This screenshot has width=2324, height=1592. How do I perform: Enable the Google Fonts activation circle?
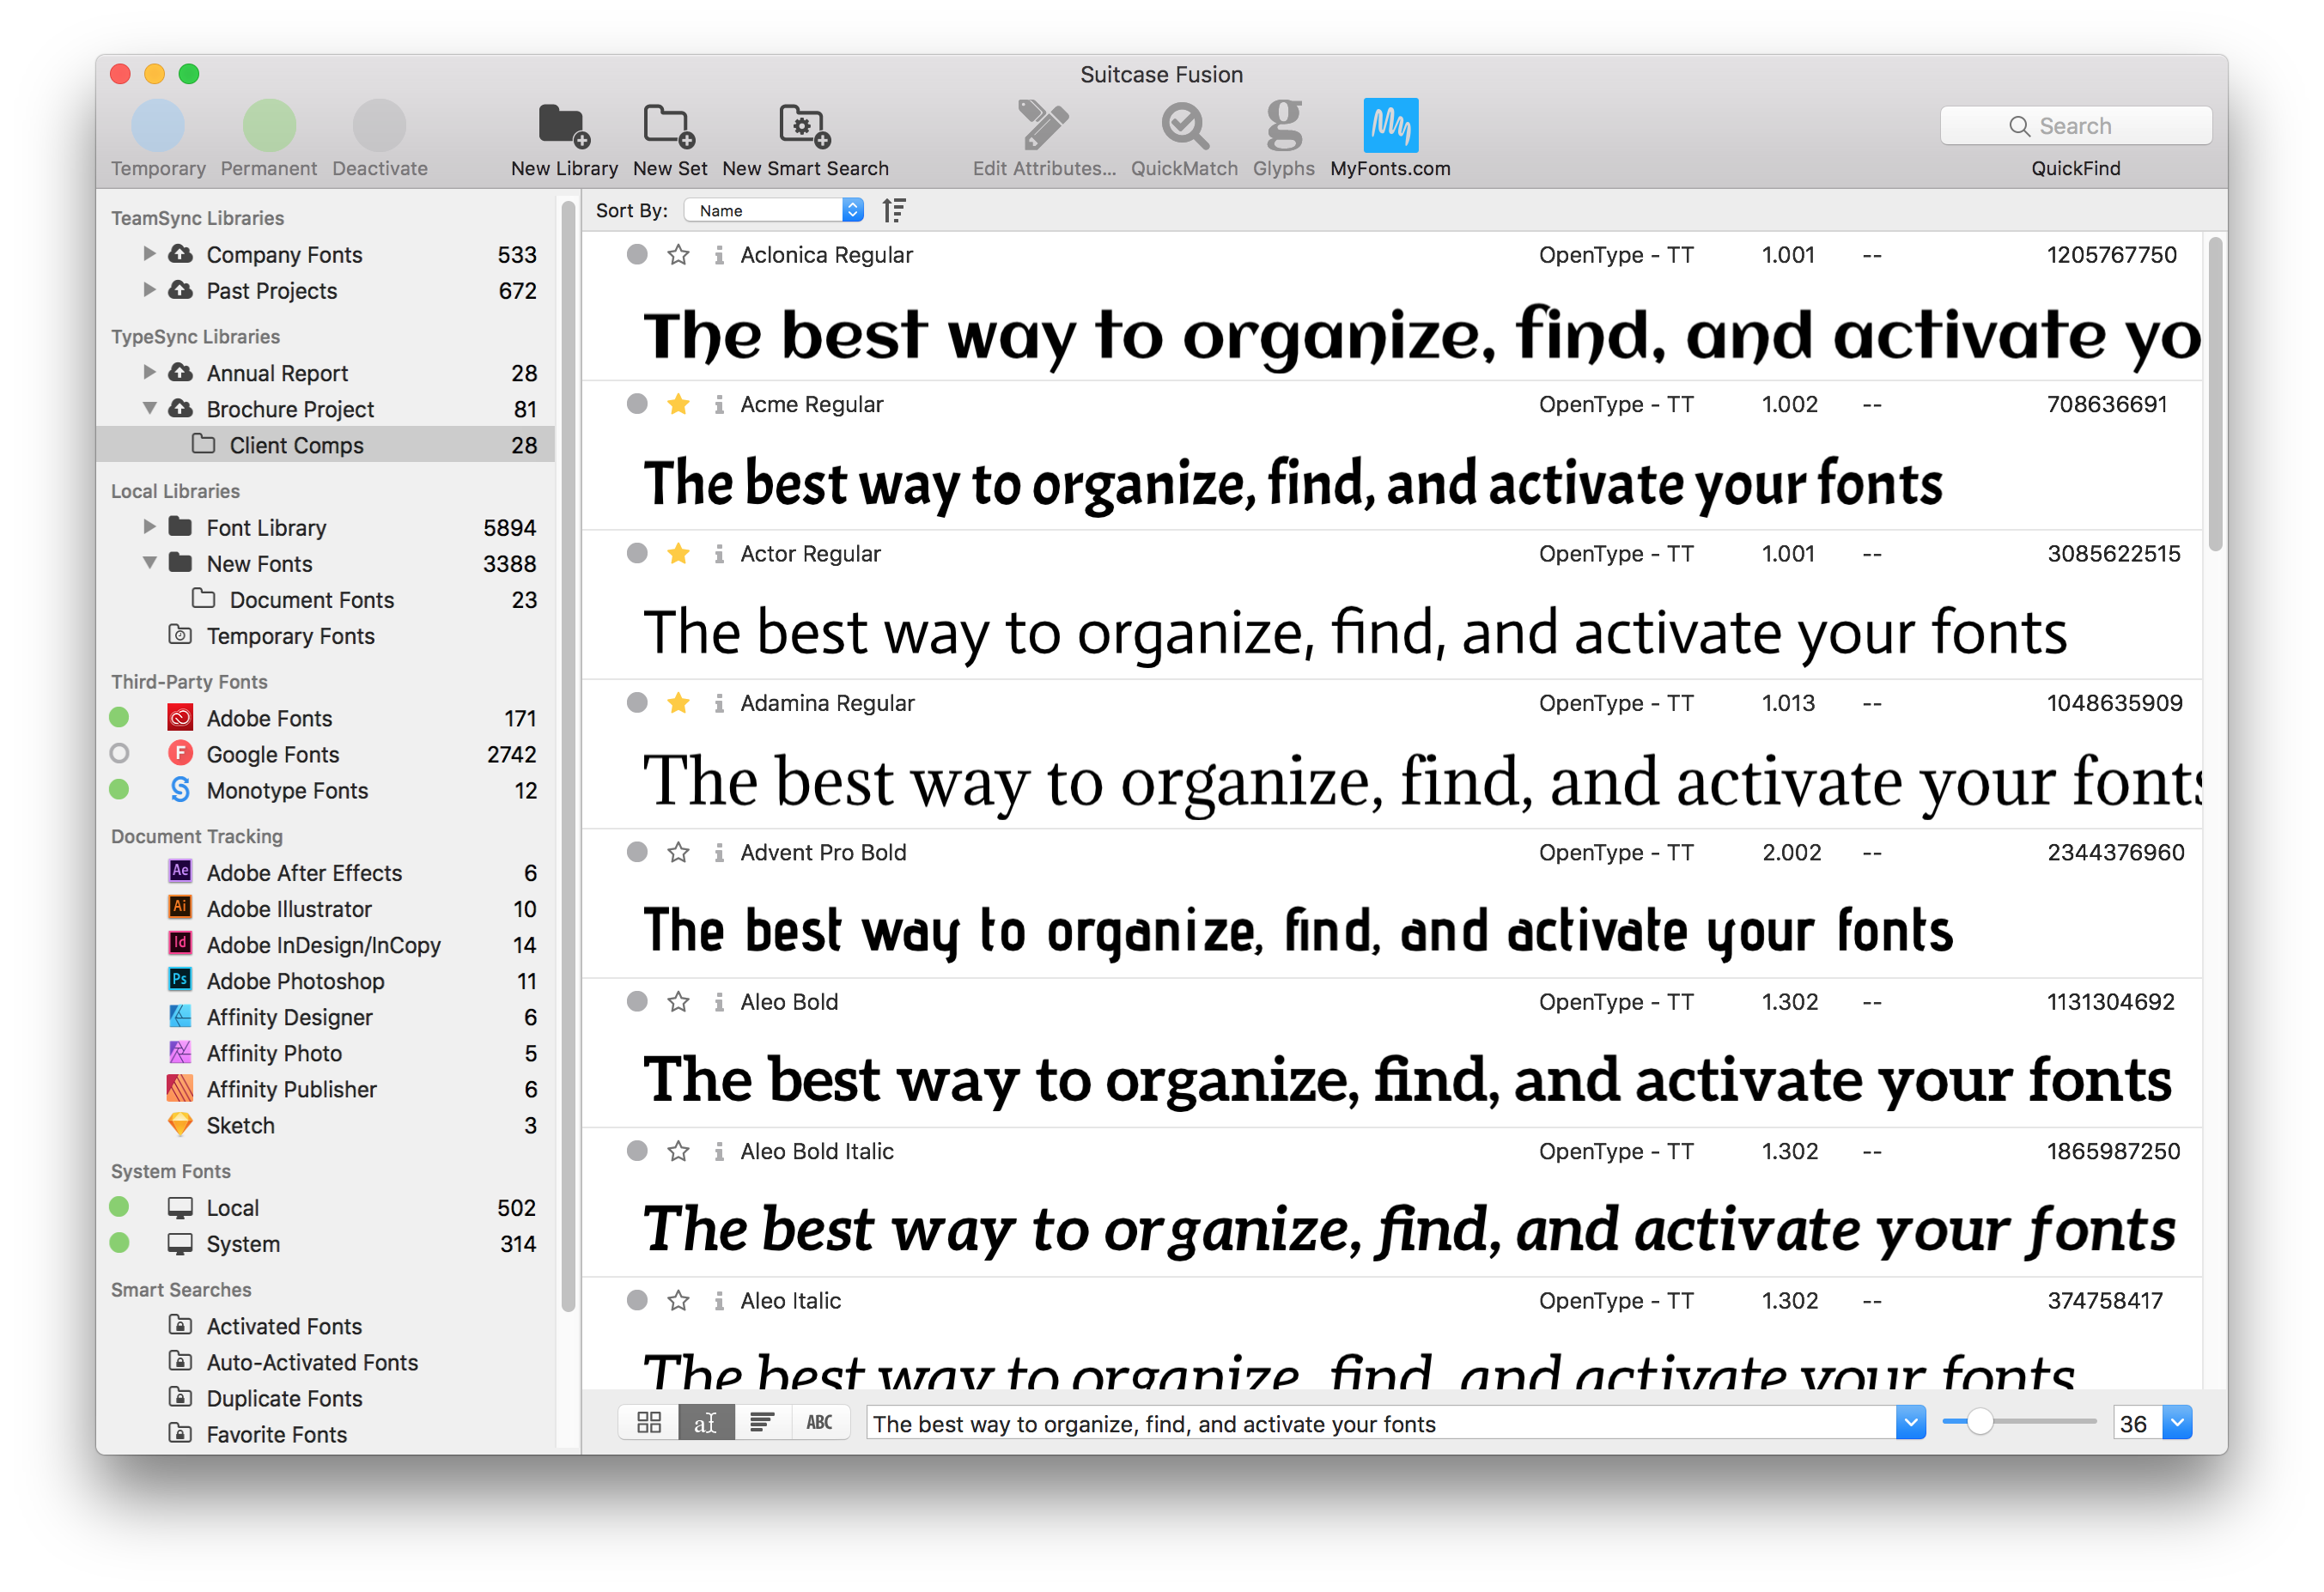coord(119,754)
